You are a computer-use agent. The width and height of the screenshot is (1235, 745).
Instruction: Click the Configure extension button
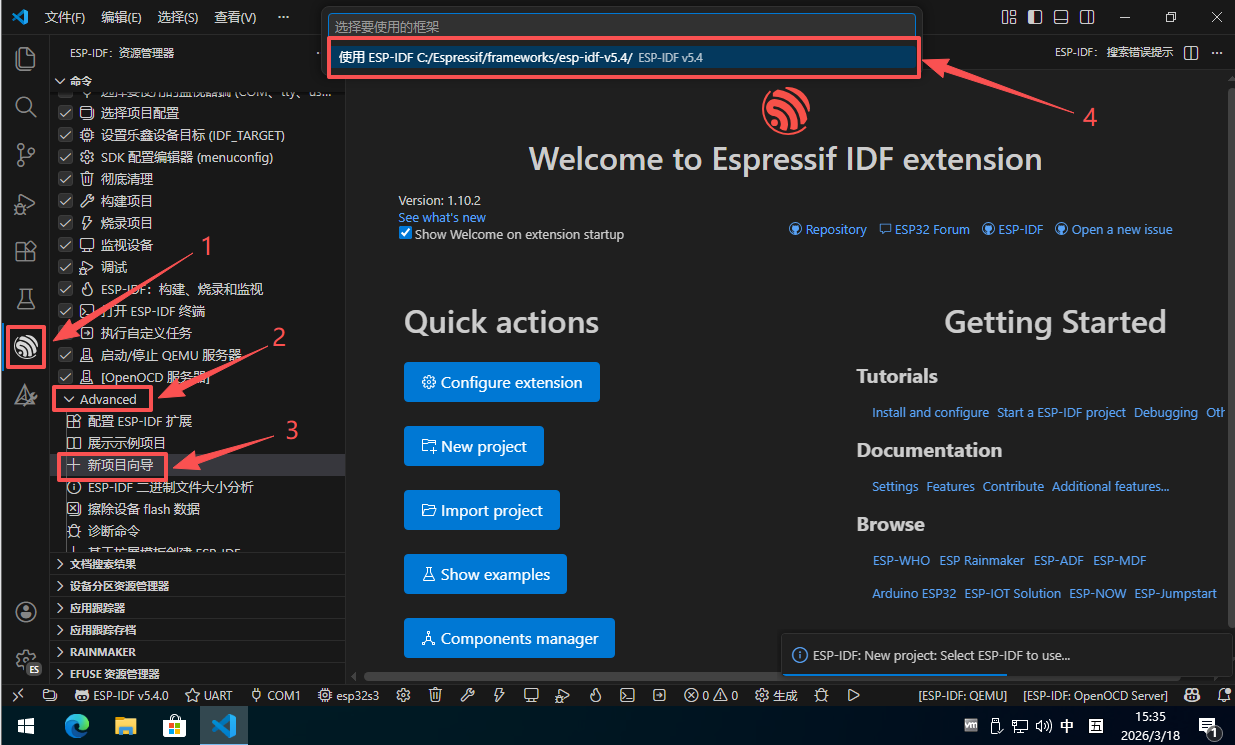(502, 382)
